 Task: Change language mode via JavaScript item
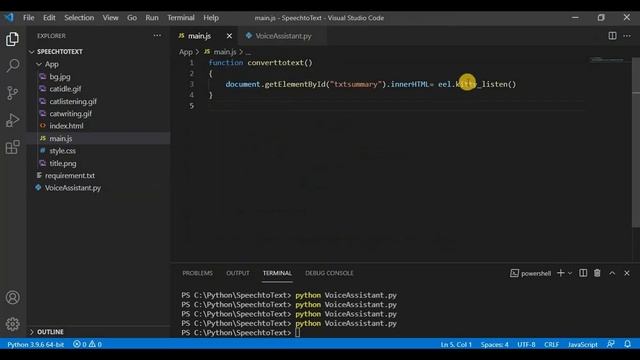pos(582,344)
